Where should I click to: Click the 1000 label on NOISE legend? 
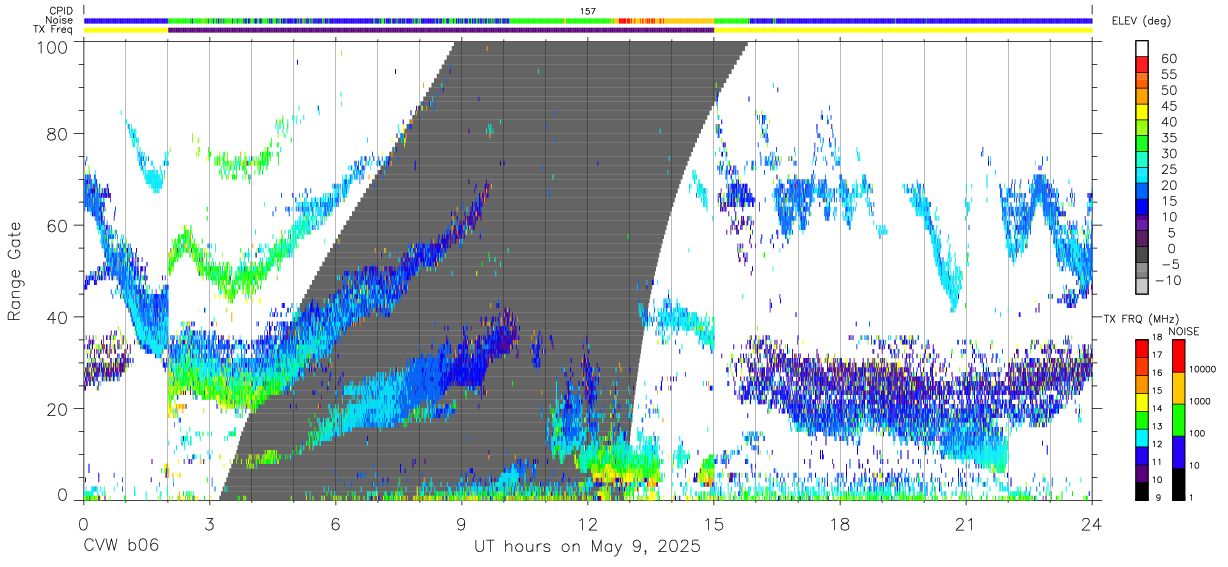(x=1199, y=401)
